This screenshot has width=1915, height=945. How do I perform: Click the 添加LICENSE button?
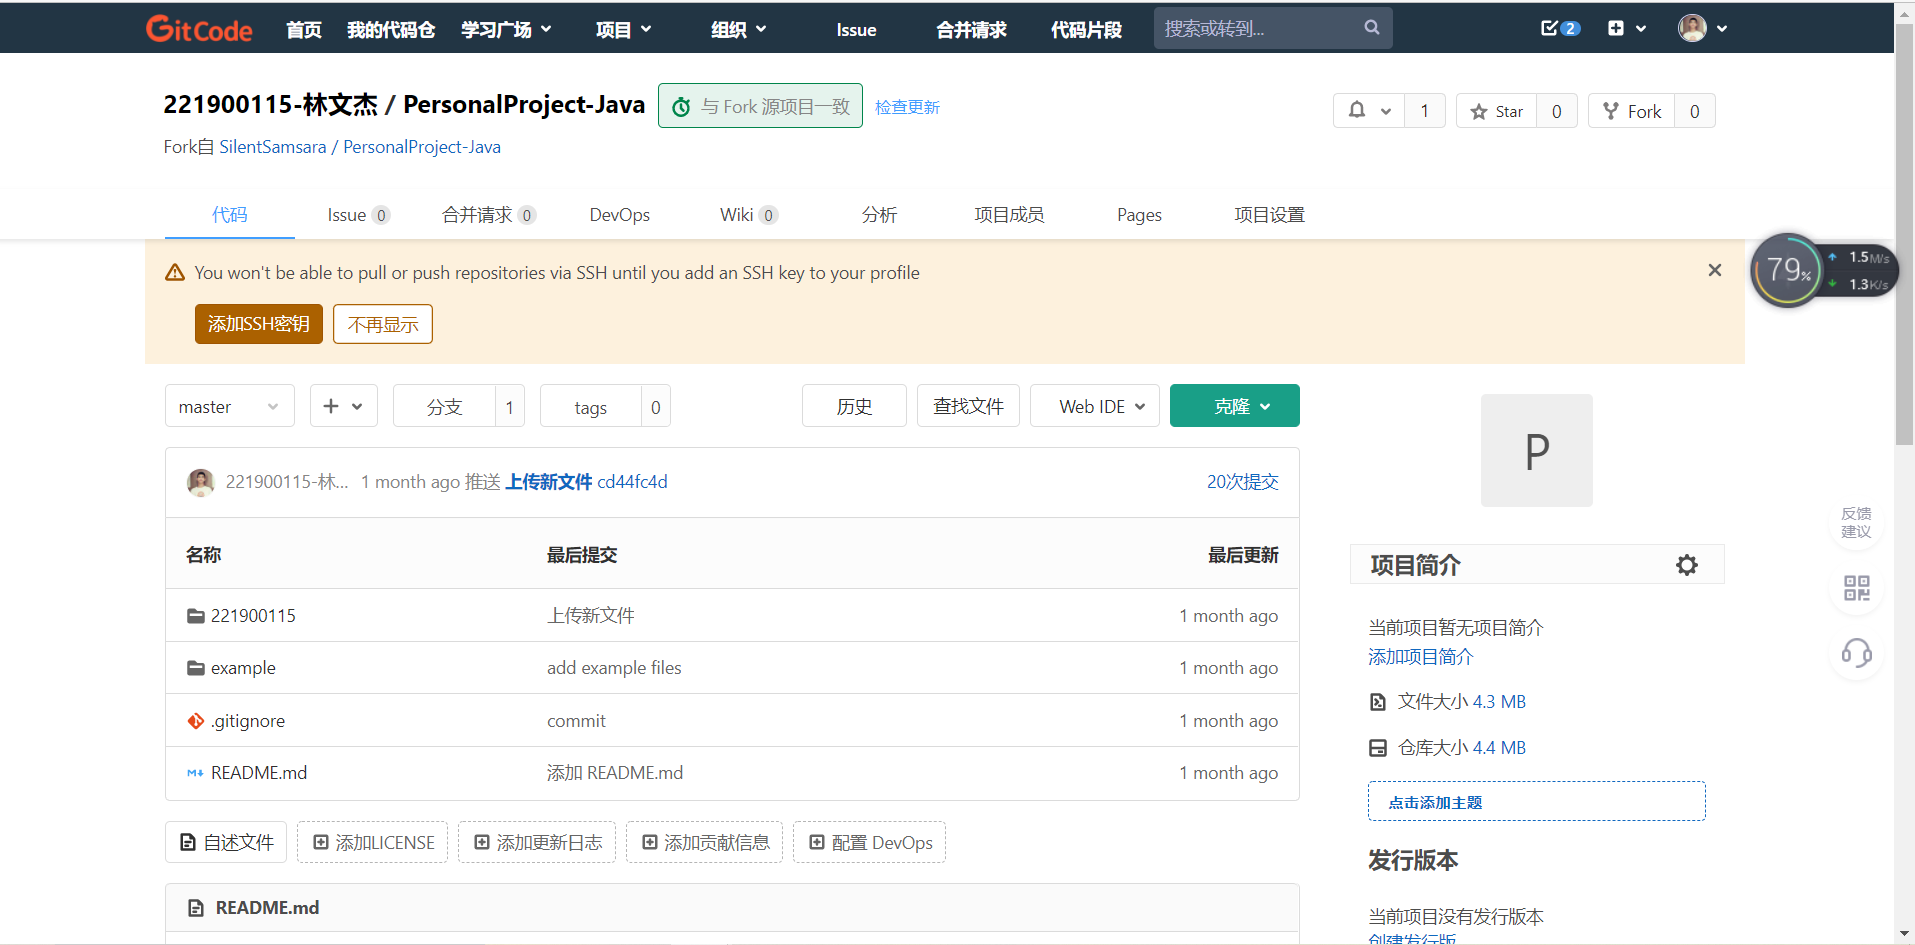(373, 842)
